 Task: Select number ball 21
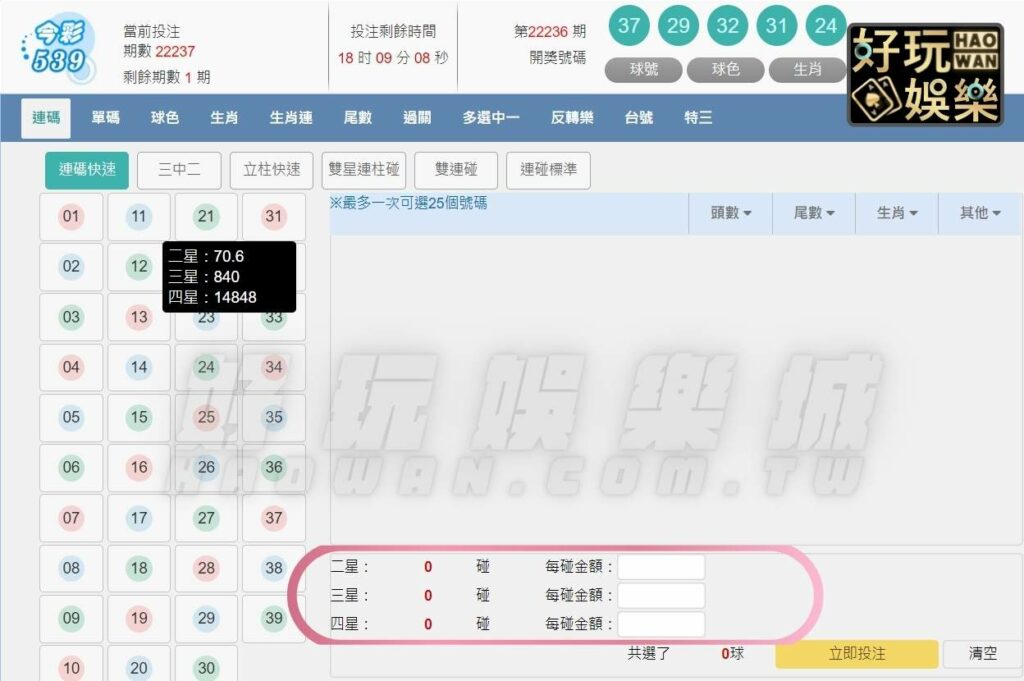206,216
